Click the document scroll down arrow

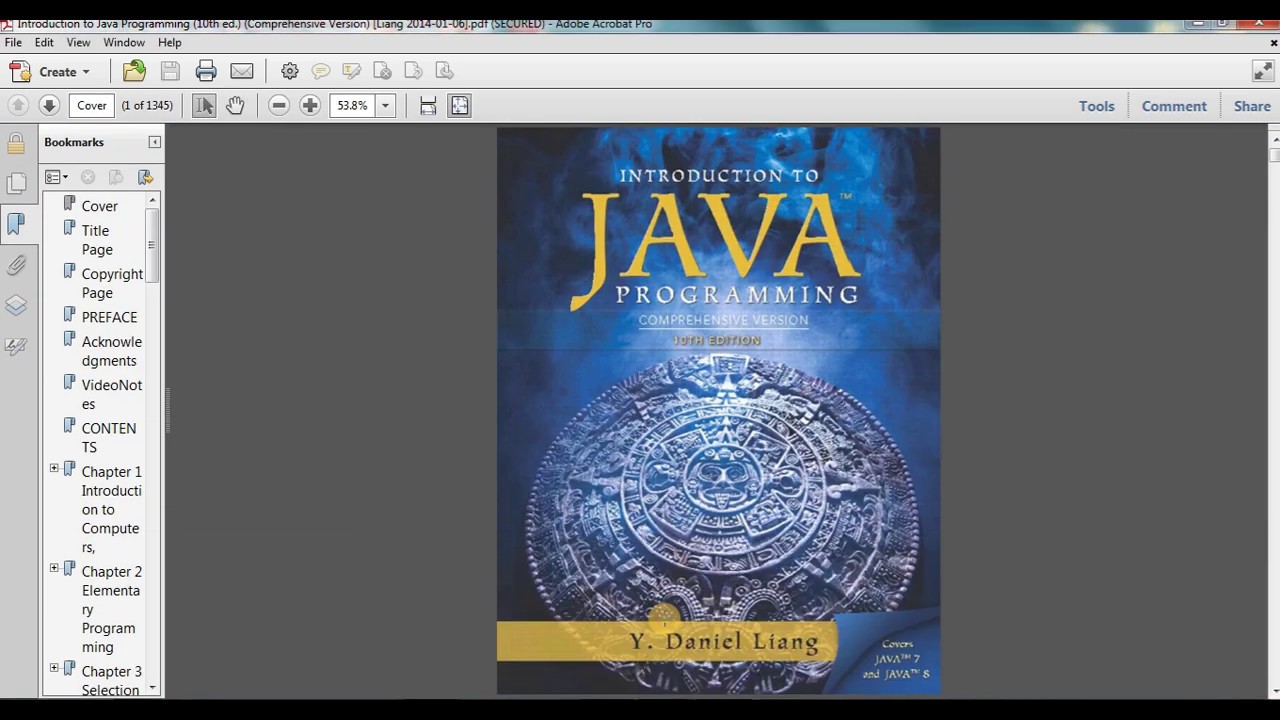[x=1274, y=691]
